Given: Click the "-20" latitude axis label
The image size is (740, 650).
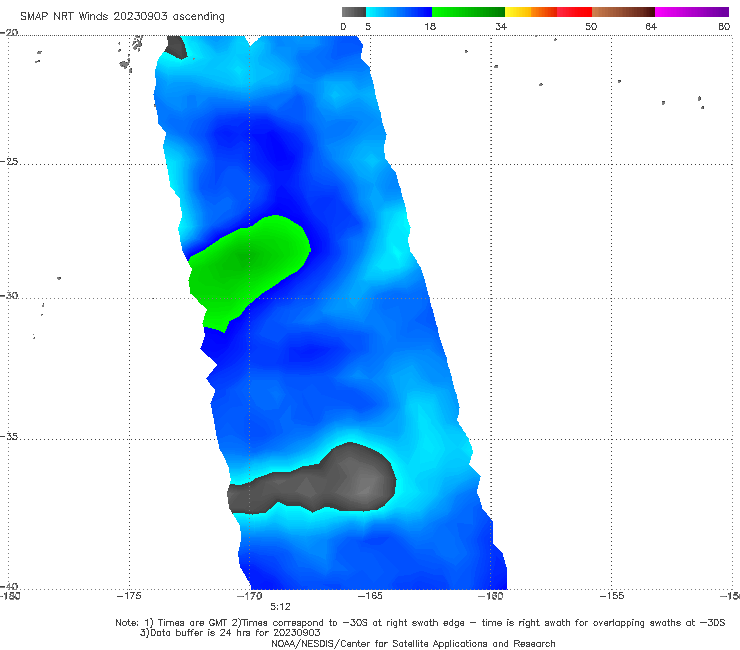Looking at the screenshot, I should 9,32.
